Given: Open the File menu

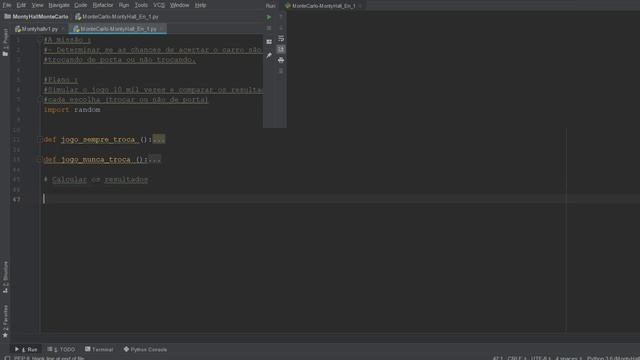Looking at the screenshot, I should [7, 5].
